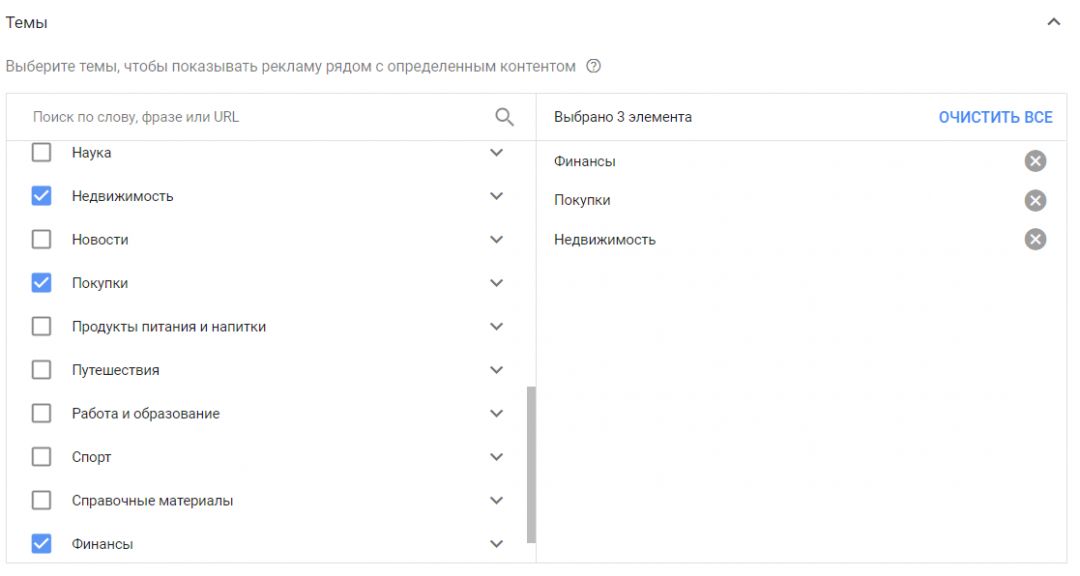Viewport: 1080px width, 576px height.
Task: Check the Наука checkbox
Action: (x=41, y=152)
